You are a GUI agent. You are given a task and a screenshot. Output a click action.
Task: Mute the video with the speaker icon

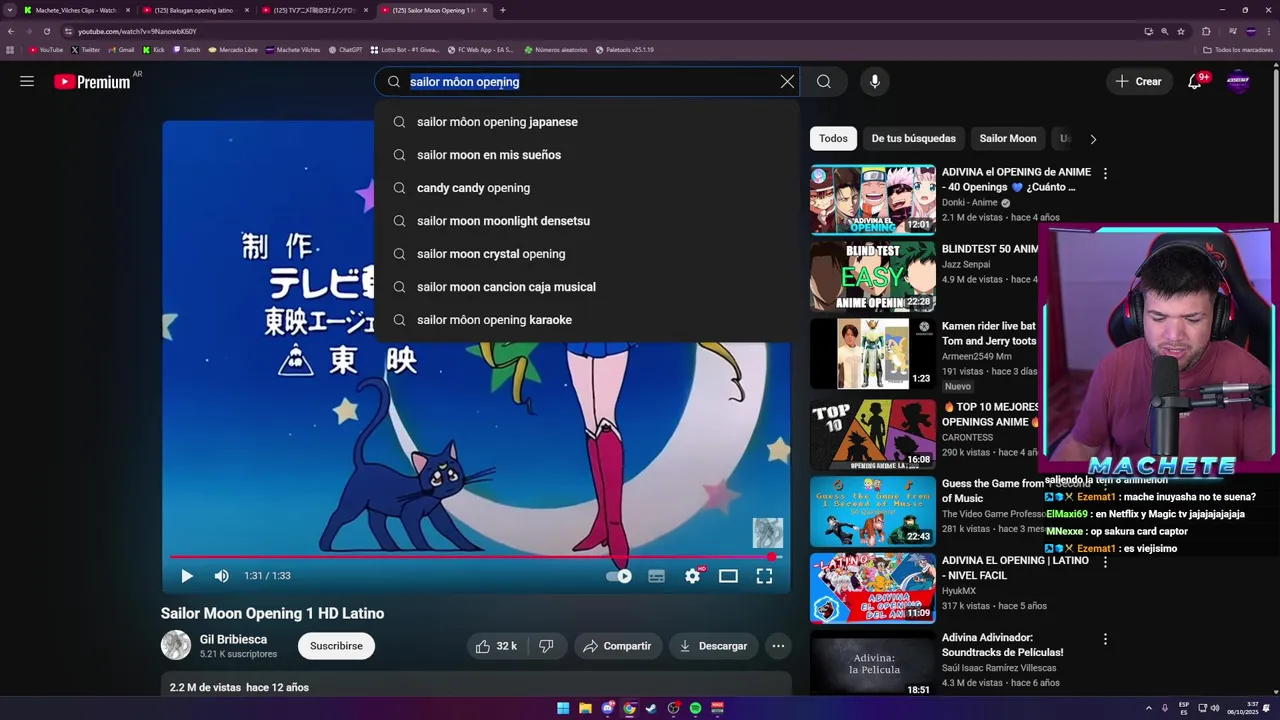(221, 576)
